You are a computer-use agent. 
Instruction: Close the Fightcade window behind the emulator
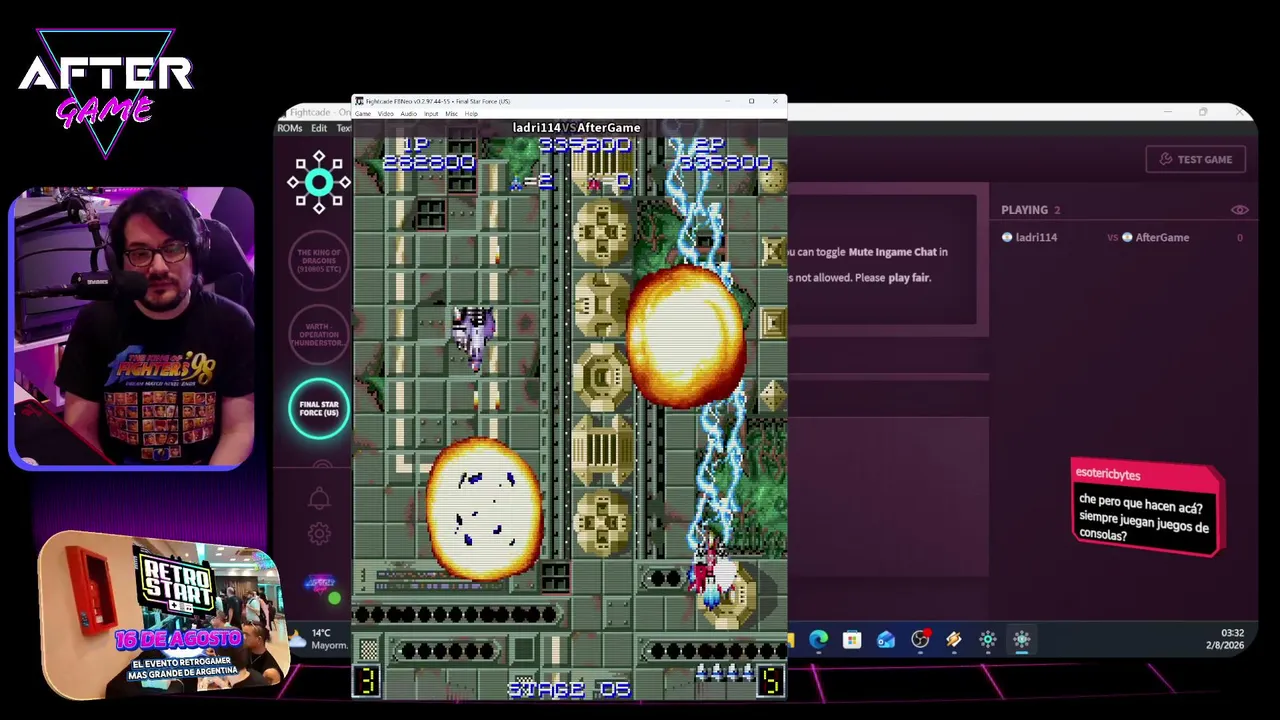pos(1240,113)
